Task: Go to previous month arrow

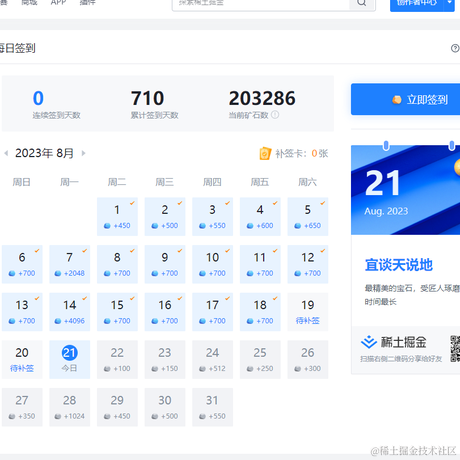Action: pos(6,153)
